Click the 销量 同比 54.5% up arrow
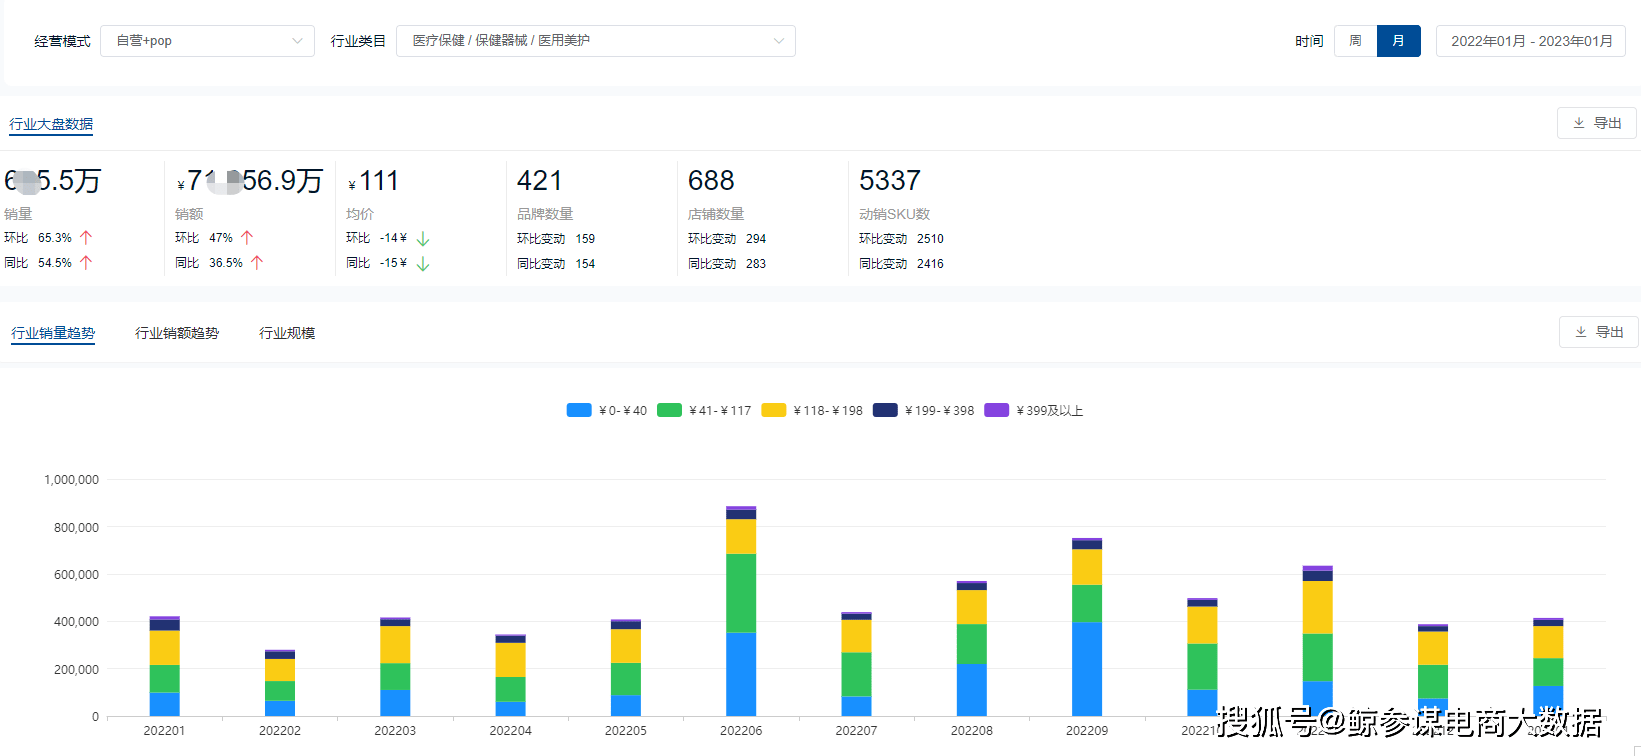 (x=86, y=263)
